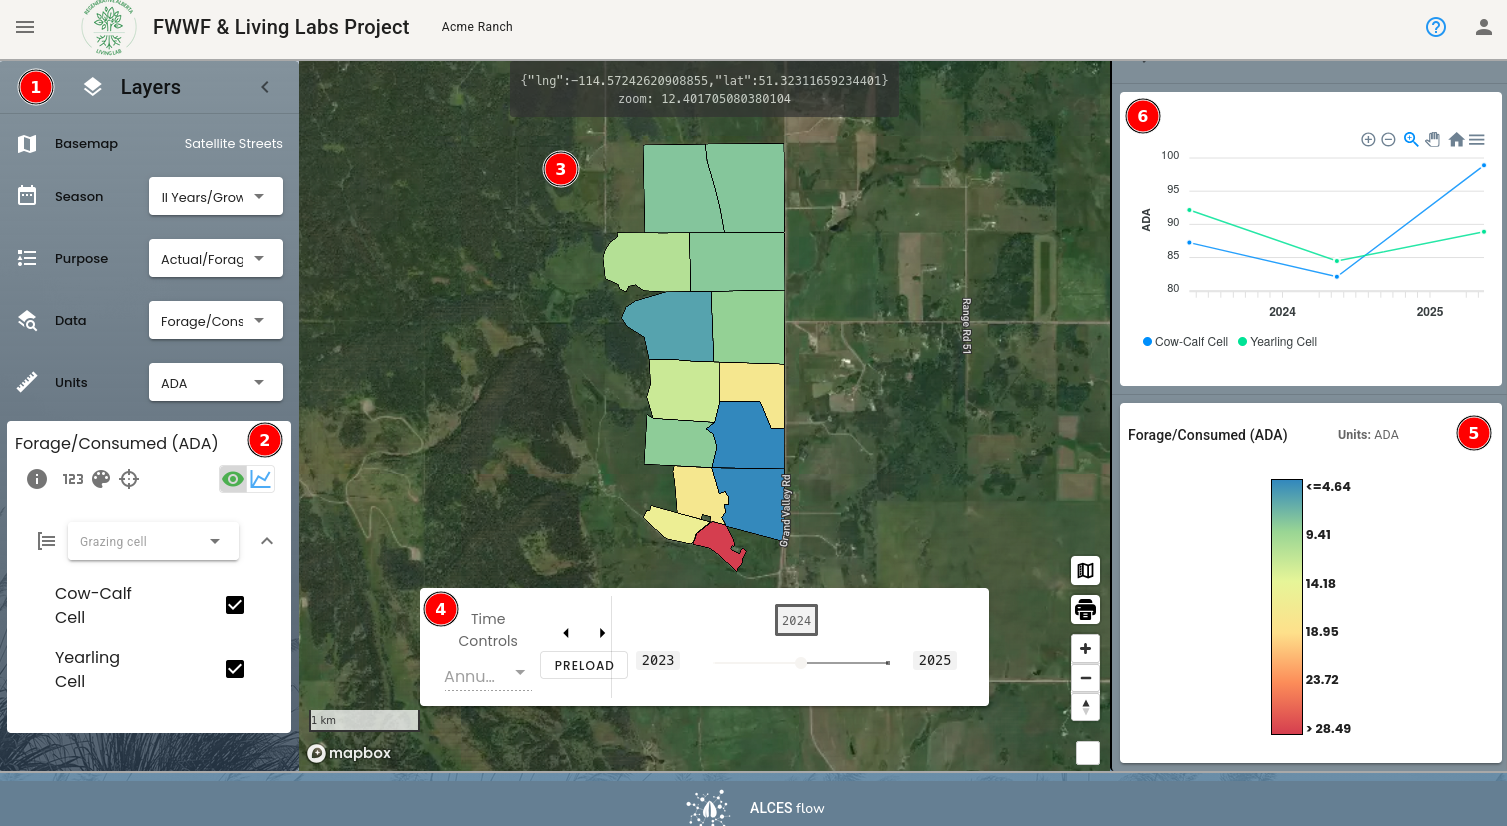Reset chart zoom home icon
Image resolution: width=1507 pixels, height=826 pixels.
(x=1456, y=139)
